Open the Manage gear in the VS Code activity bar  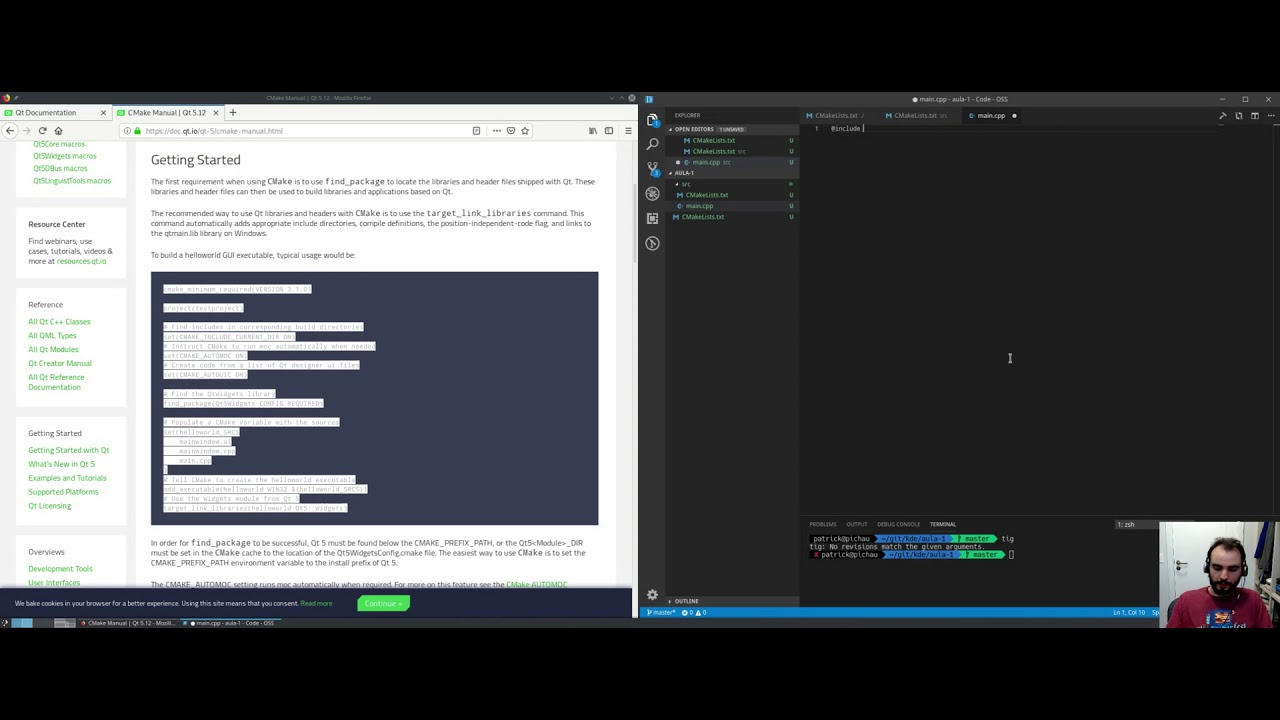coord(652,595)
